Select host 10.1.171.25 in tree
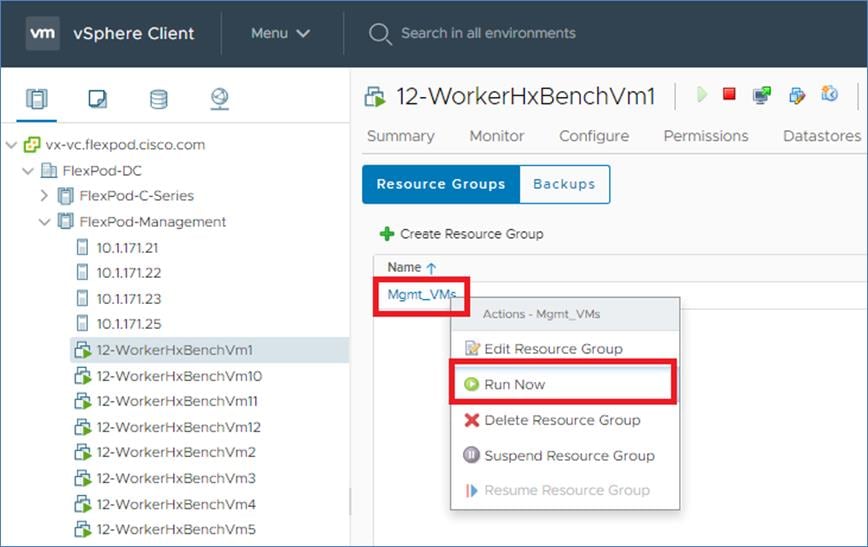The width and height of the screenshot is (868, 547). pos(128,324)
